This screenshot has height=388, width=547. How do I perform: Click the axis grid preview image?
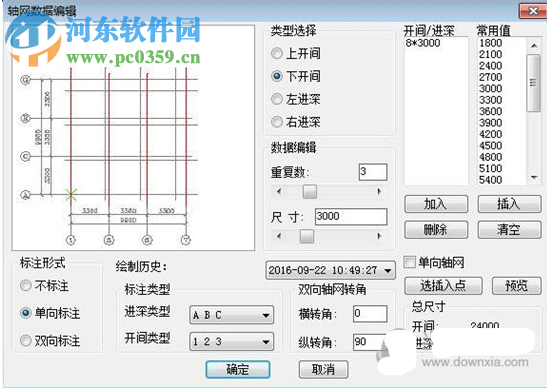pyautogui.click(x=133, y=138)
